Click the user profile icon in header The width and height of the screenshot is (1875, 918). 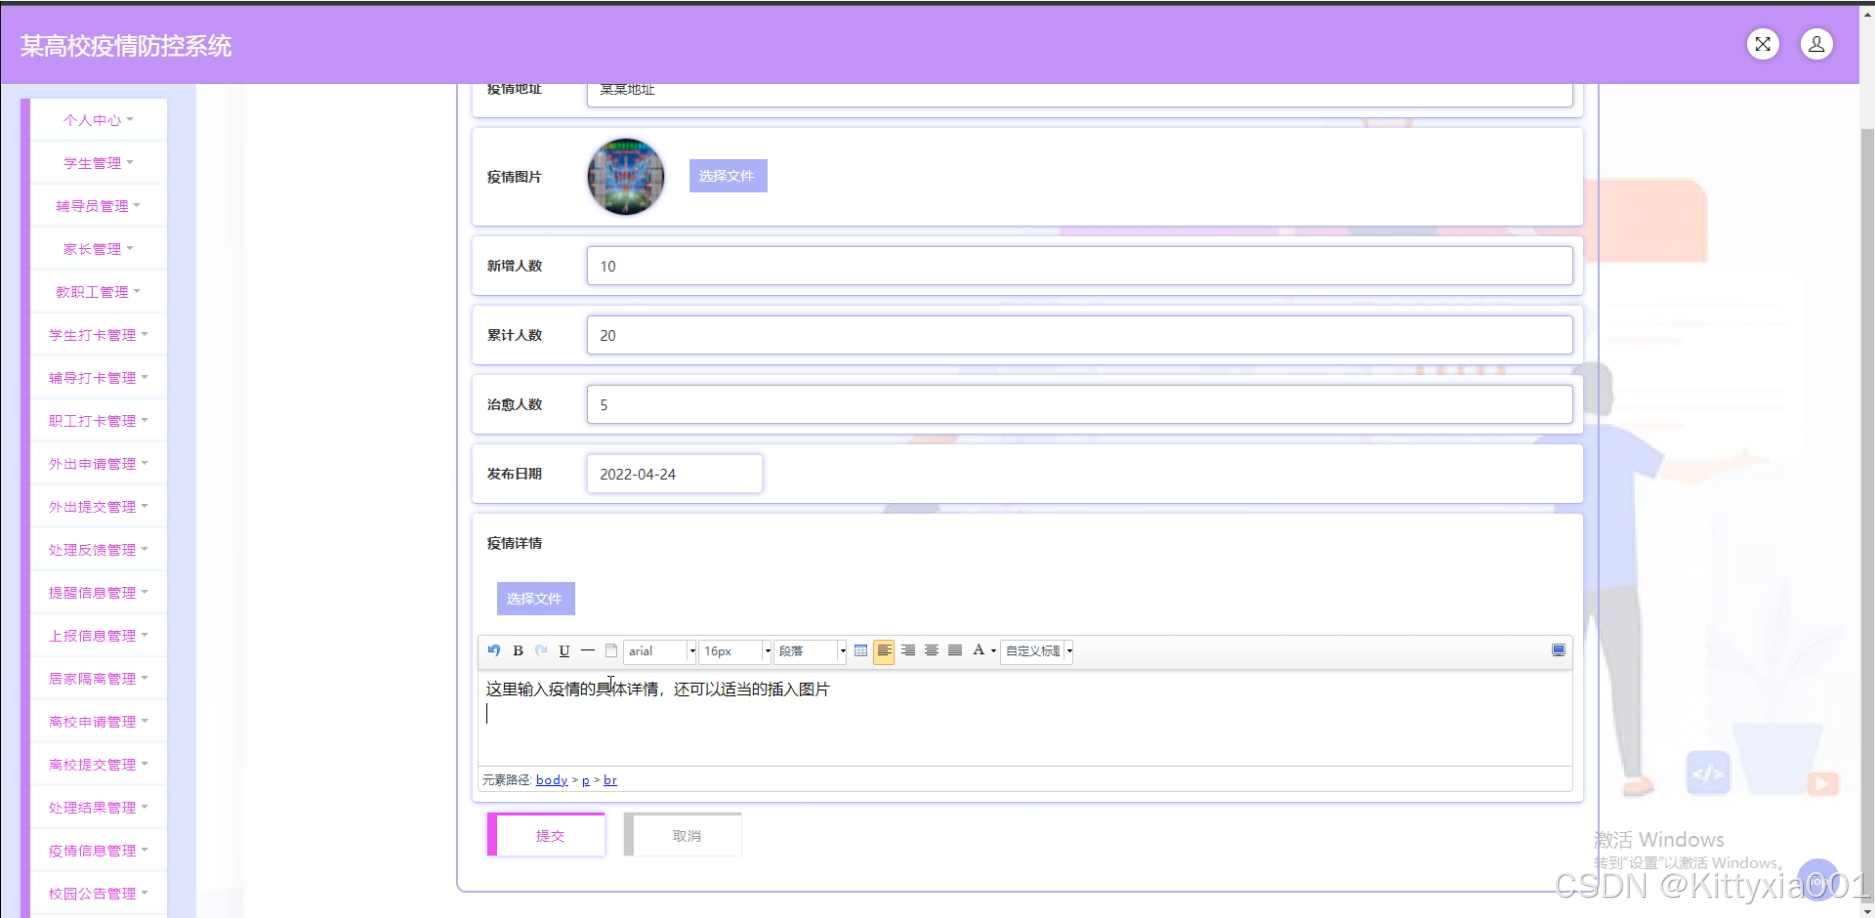click(x=1816, y=44)
